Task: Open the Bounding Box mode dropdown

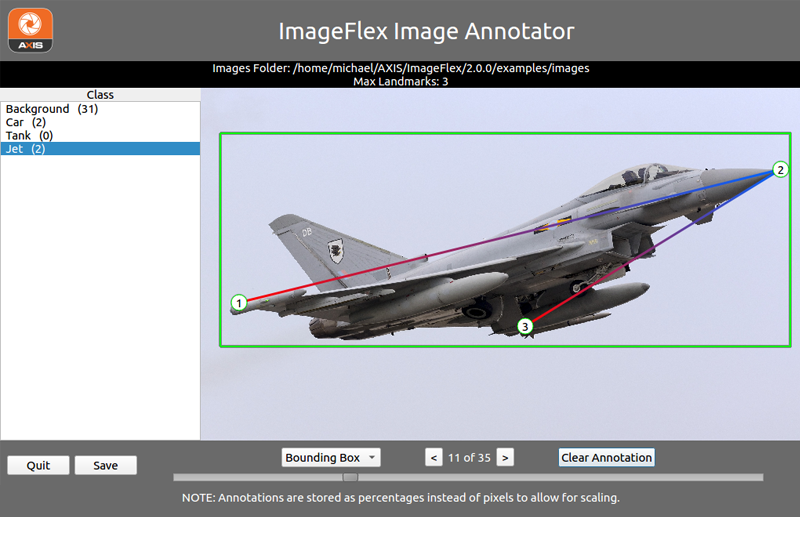Action: coord(331,457)
